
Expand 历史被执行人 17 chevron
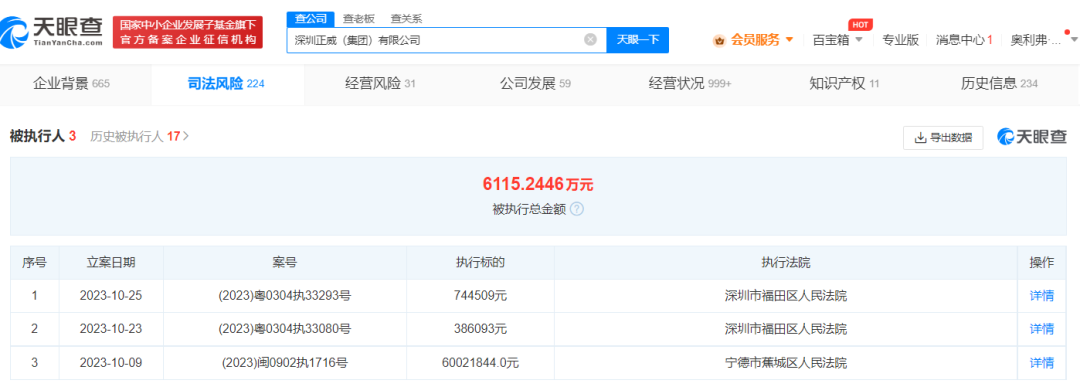click(186, 136)
